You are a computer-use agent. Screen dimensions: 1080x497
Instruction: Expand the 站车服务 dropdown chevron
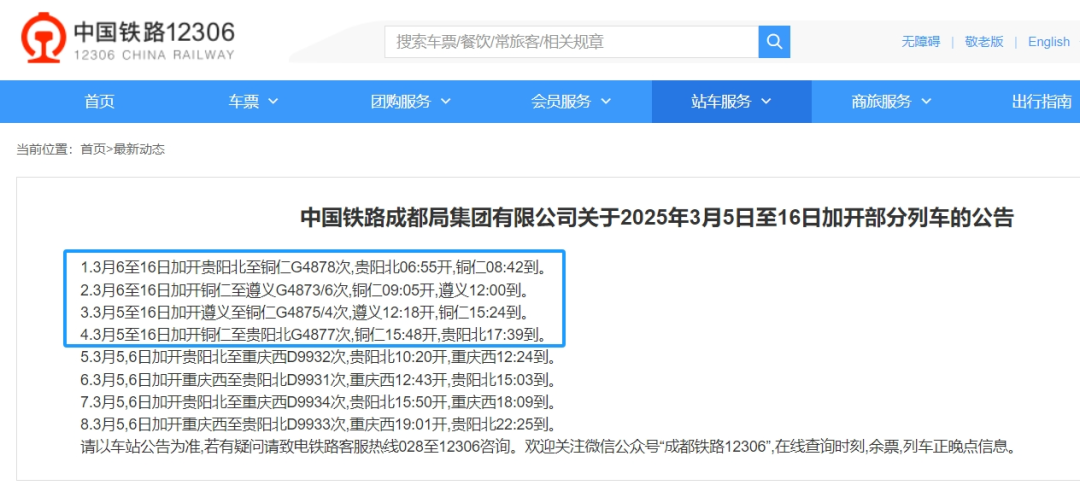click(766, 102)
